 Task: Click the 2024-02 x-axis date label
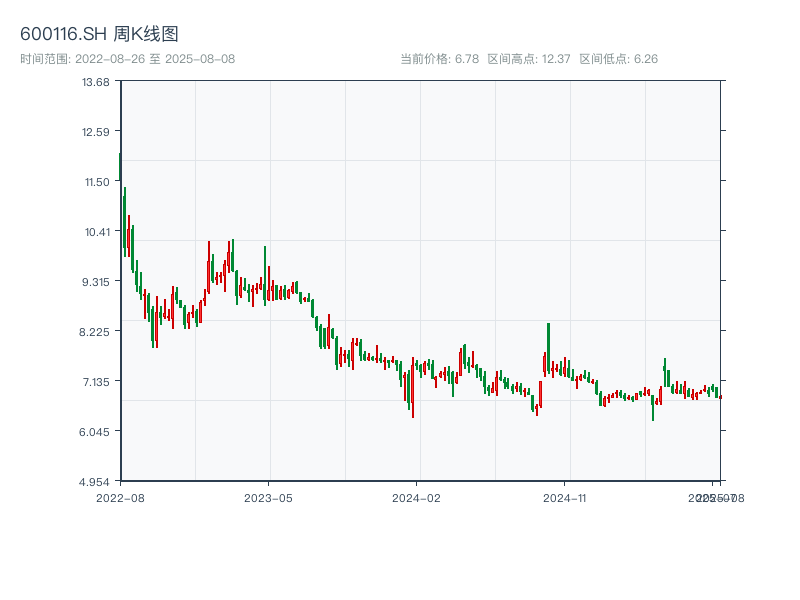418,497
